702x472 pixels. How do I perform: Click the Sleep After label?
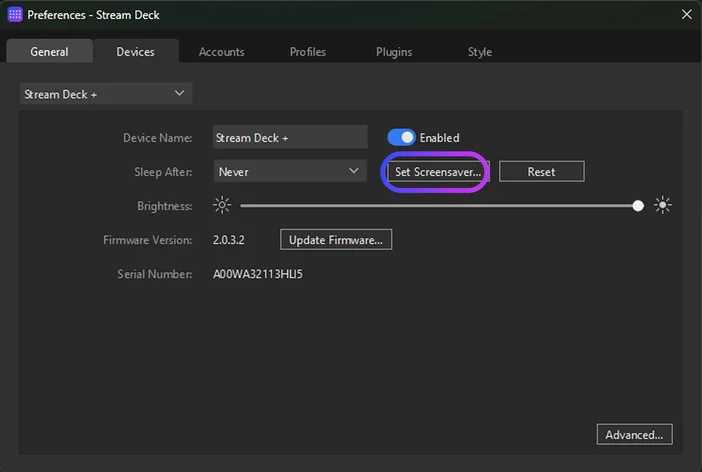pyautogui.click(x=163, y=172)
